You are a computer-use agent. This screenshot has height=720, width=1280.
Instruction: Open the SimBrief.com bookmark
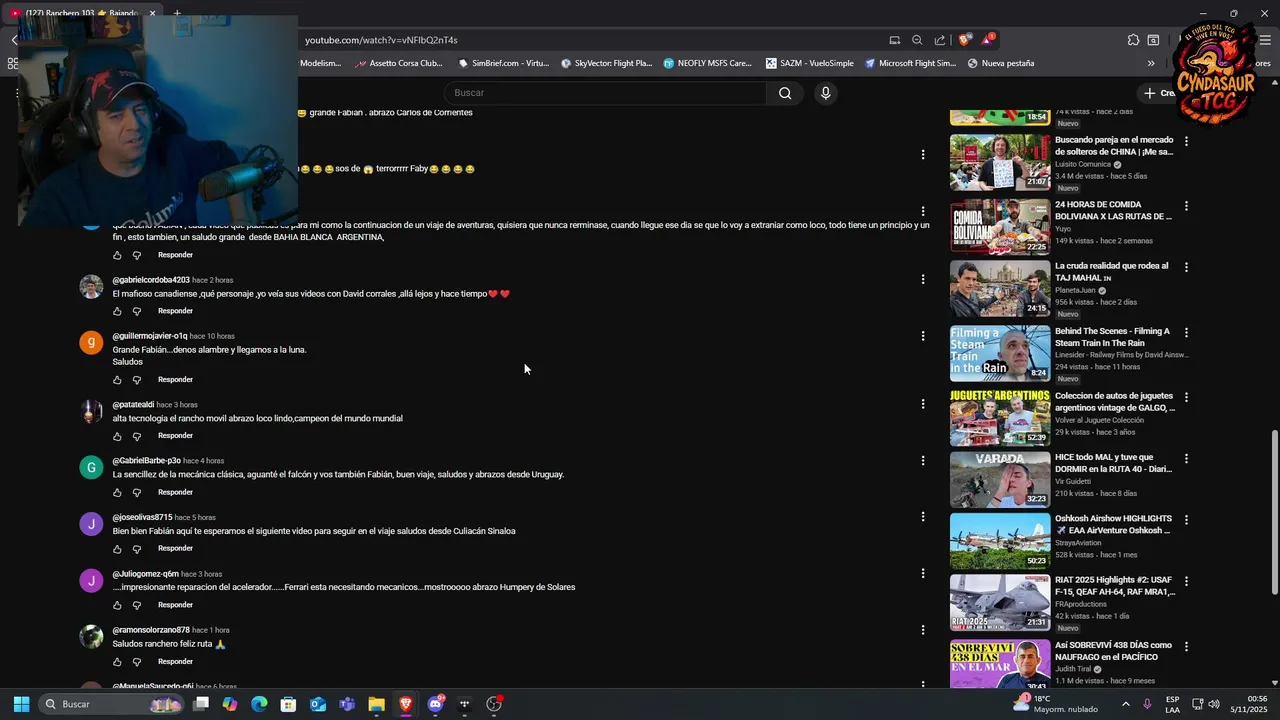[503, 63]
